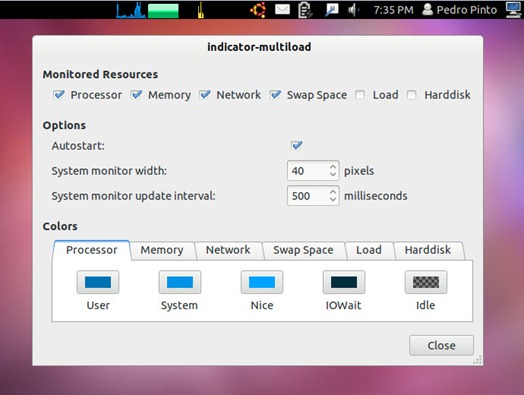Viewport: 524px width, 395px height.
Task: Open the Ubuntu logo indicator in panel
Action: pos(258,10)
